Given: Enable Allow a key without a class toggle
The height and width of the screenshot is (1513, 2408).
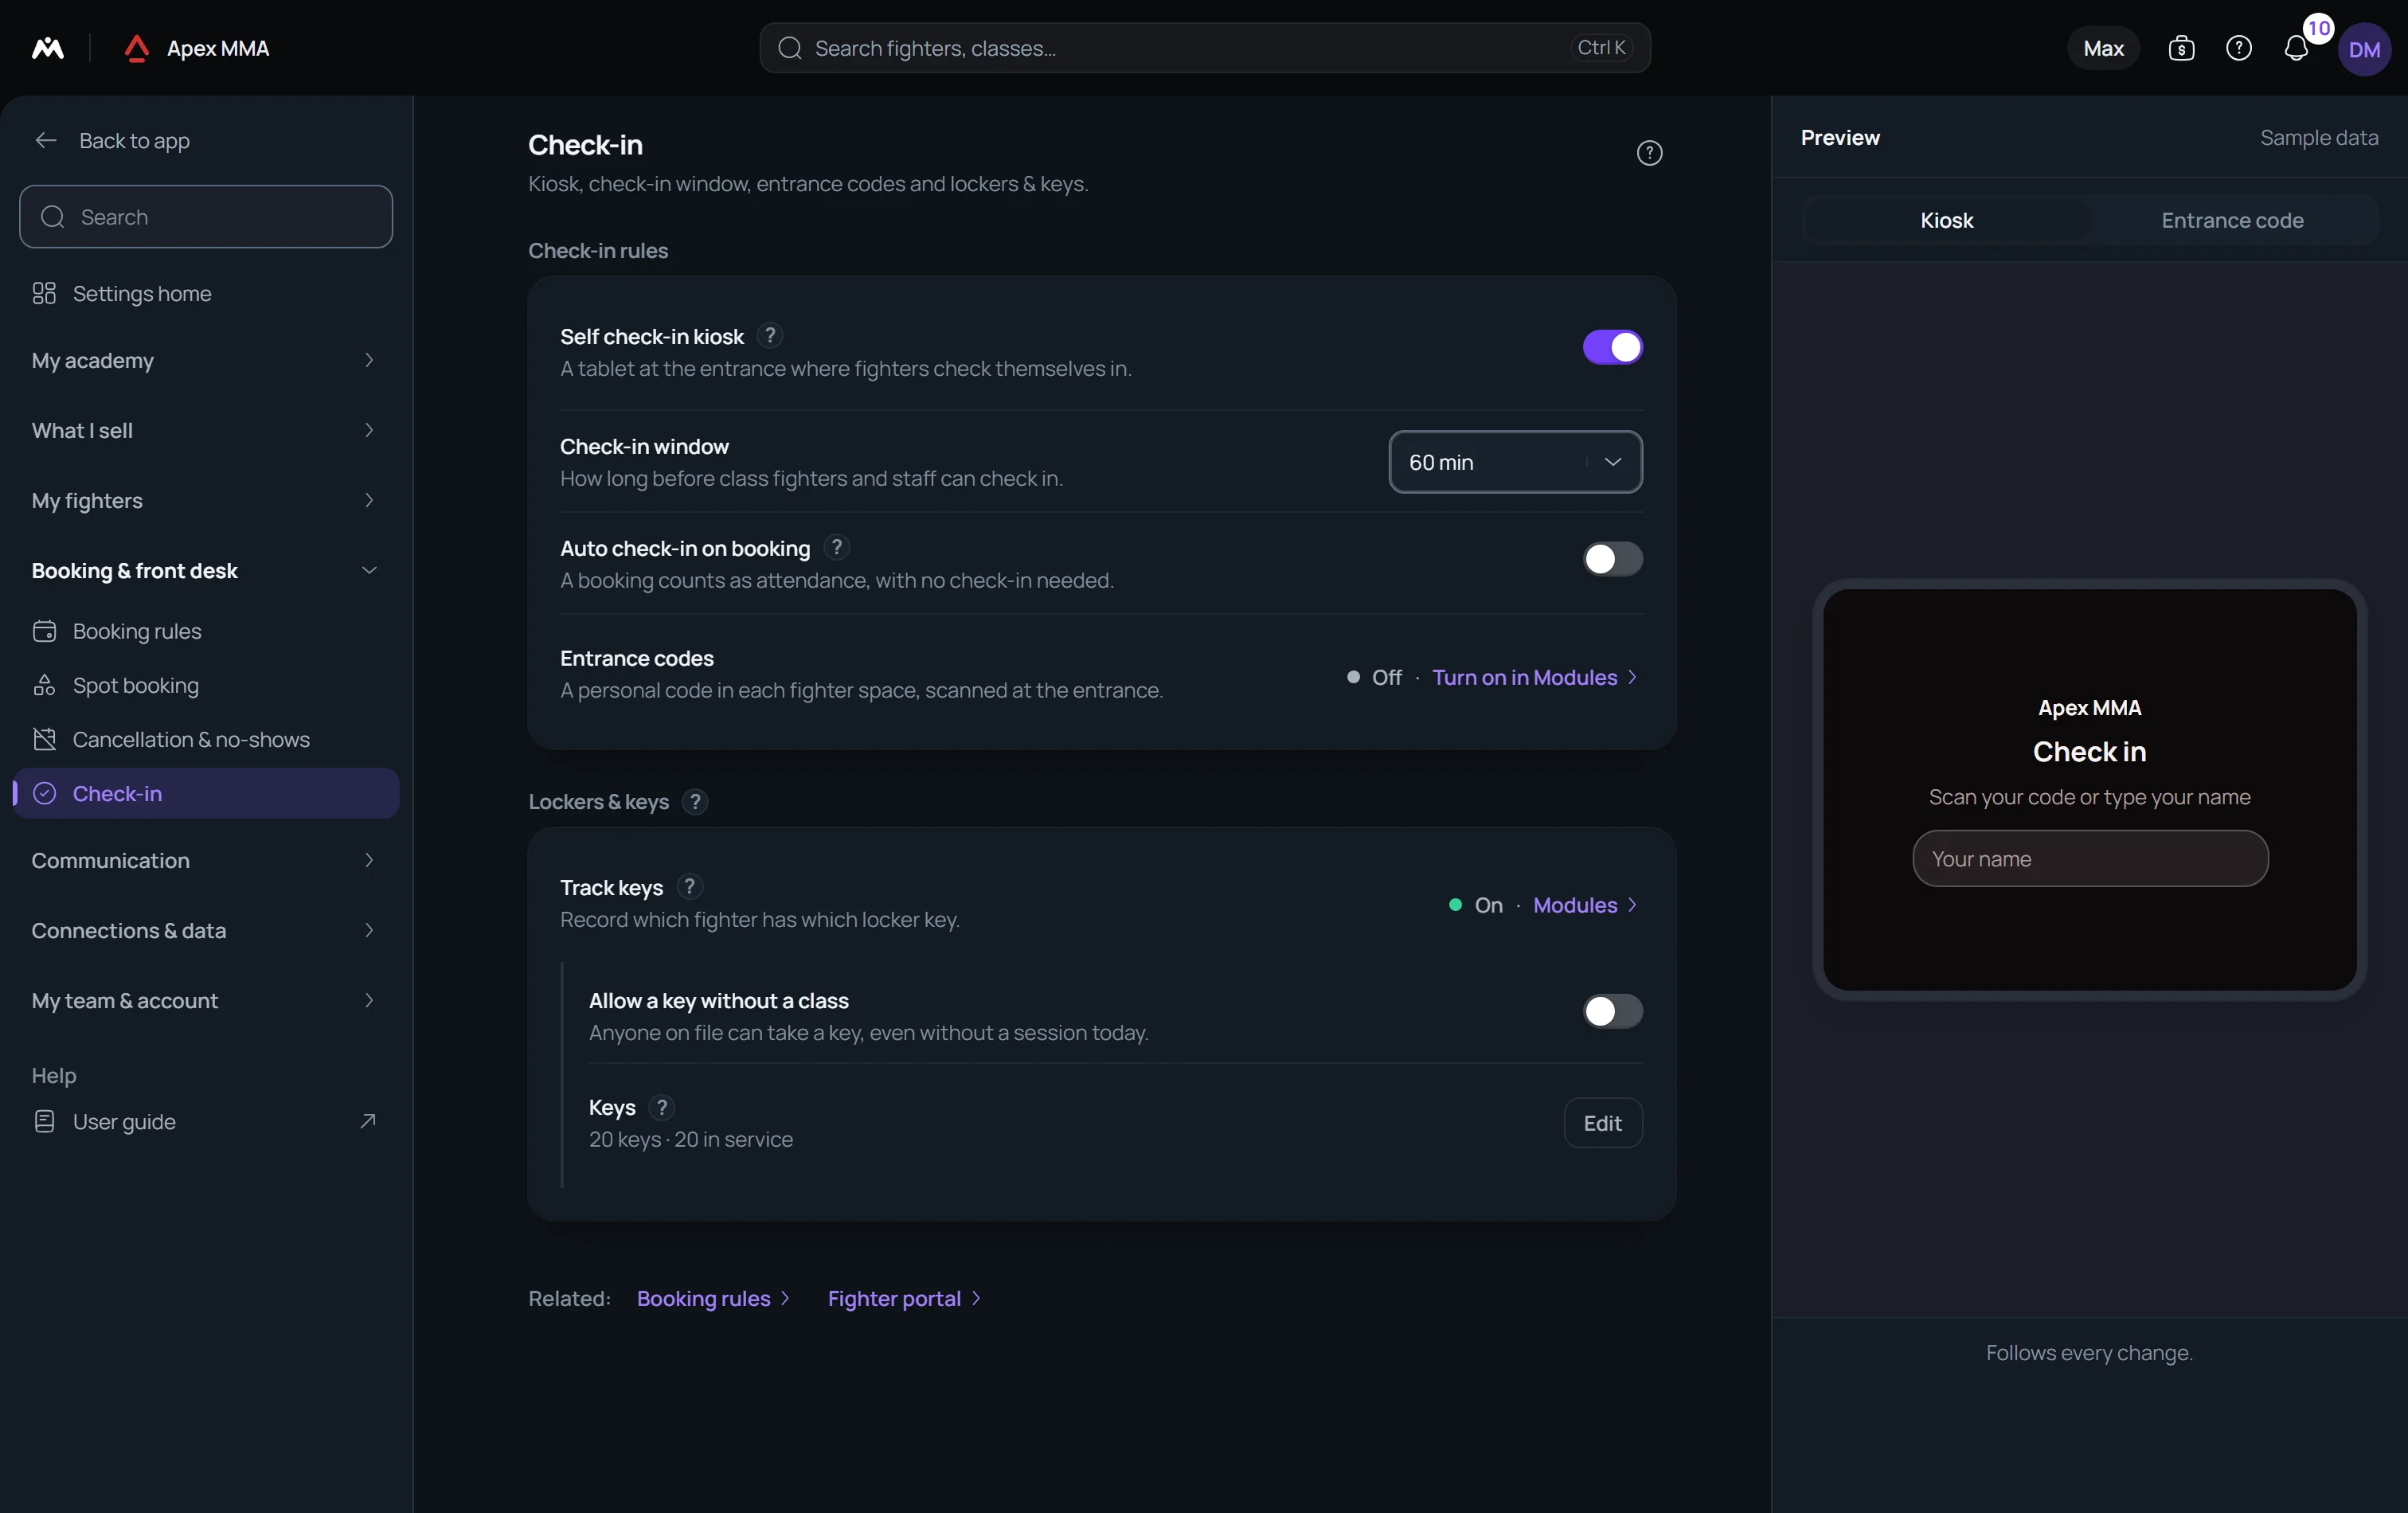Looking at the screenshot, I should (x=1612, y=1011).
